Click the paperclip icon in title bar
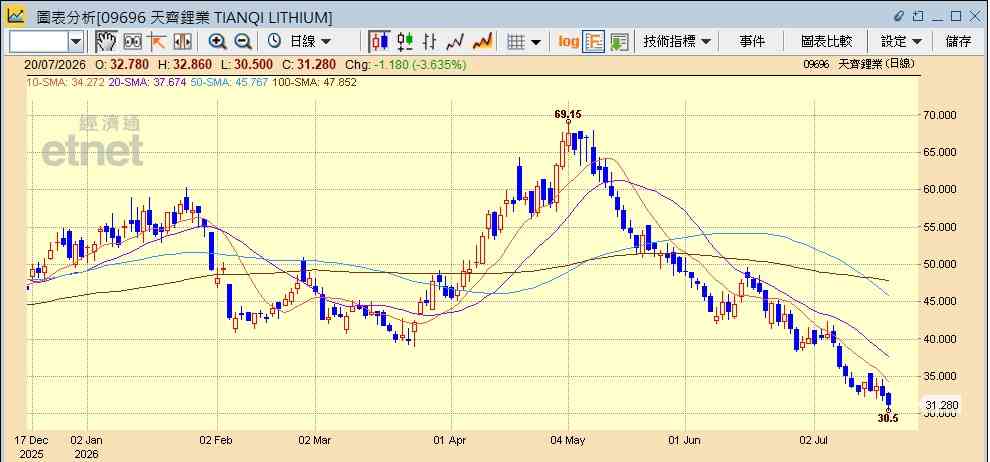Image resolution: width=990 pixels, height=462 pixels. tap(900, 16)
